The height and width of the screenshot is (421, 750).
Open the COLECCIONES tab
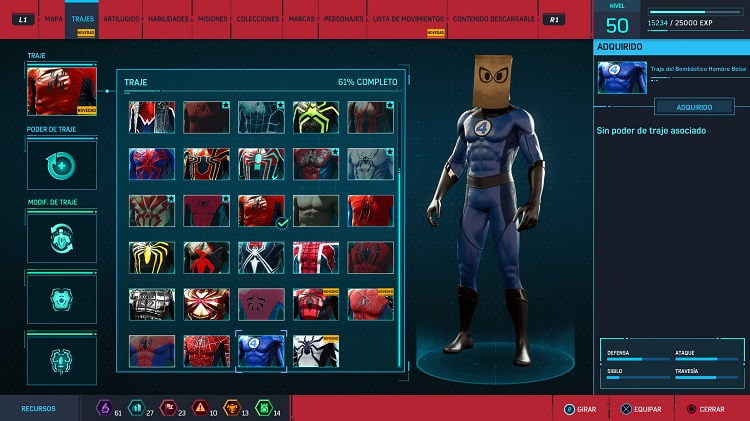(x=257, y=19)
